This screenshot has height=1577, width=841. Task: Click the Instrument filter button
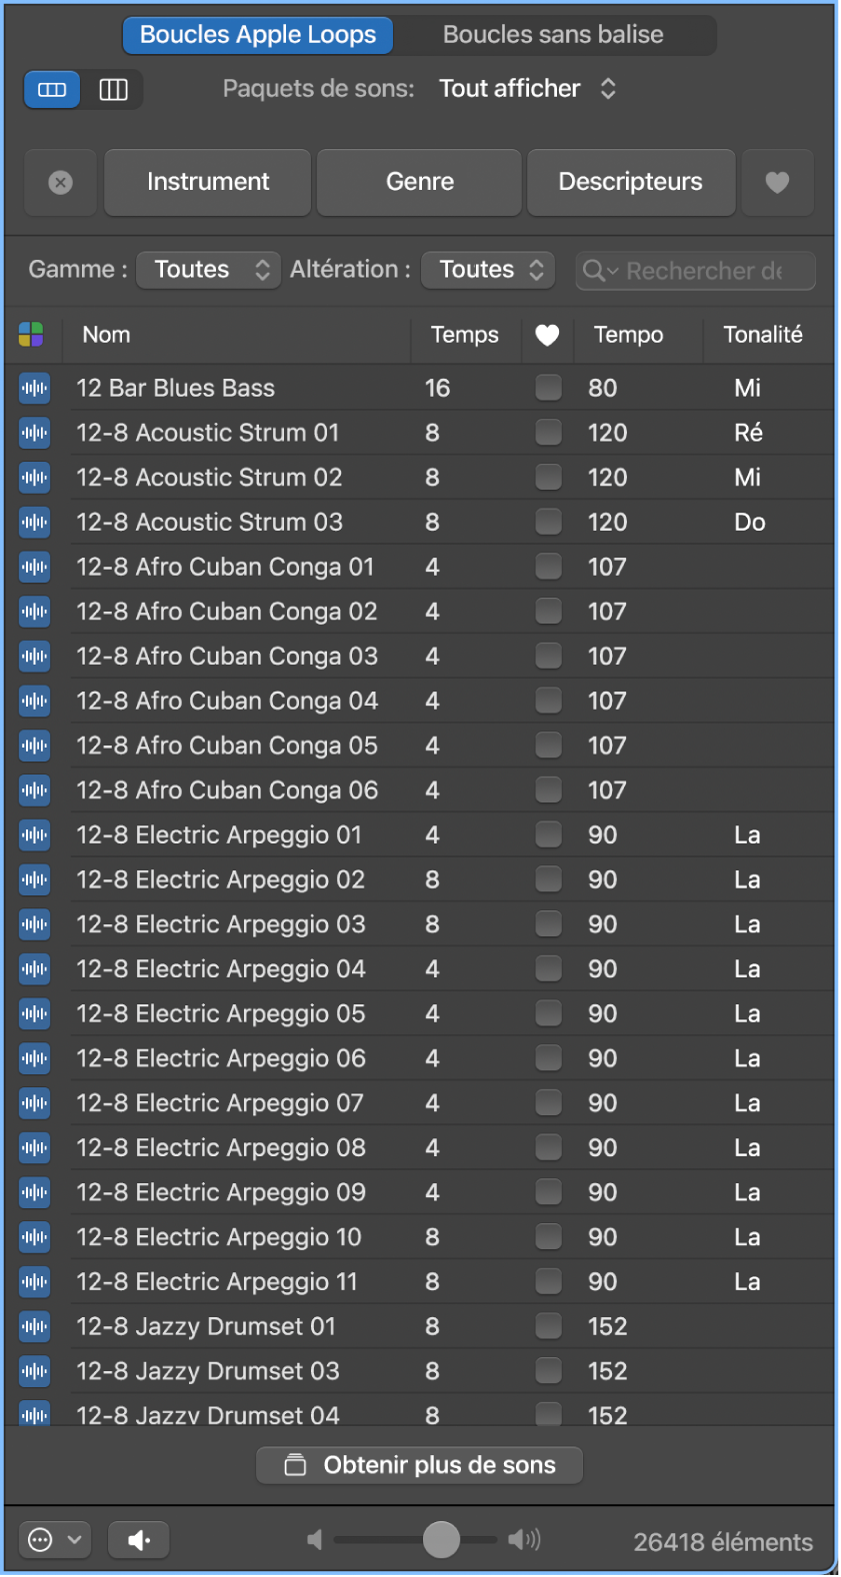tap(208, 182)
